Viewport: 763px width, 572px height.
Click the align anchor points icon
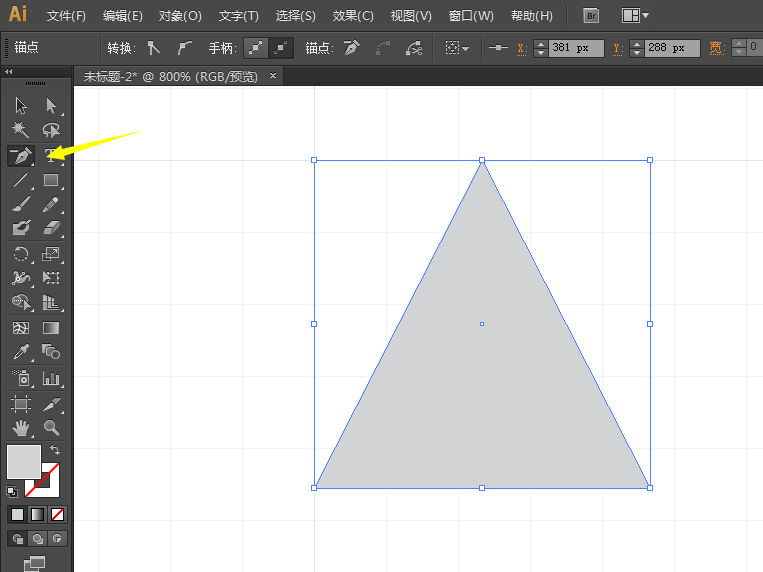[x=498, y=48]
